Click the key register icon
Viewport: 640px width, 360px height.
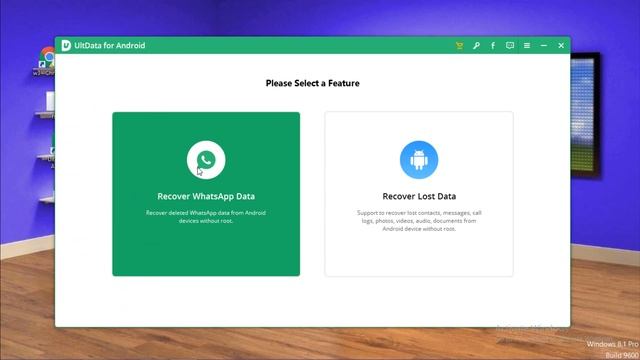pyautogui.click(x=476, y=46)
